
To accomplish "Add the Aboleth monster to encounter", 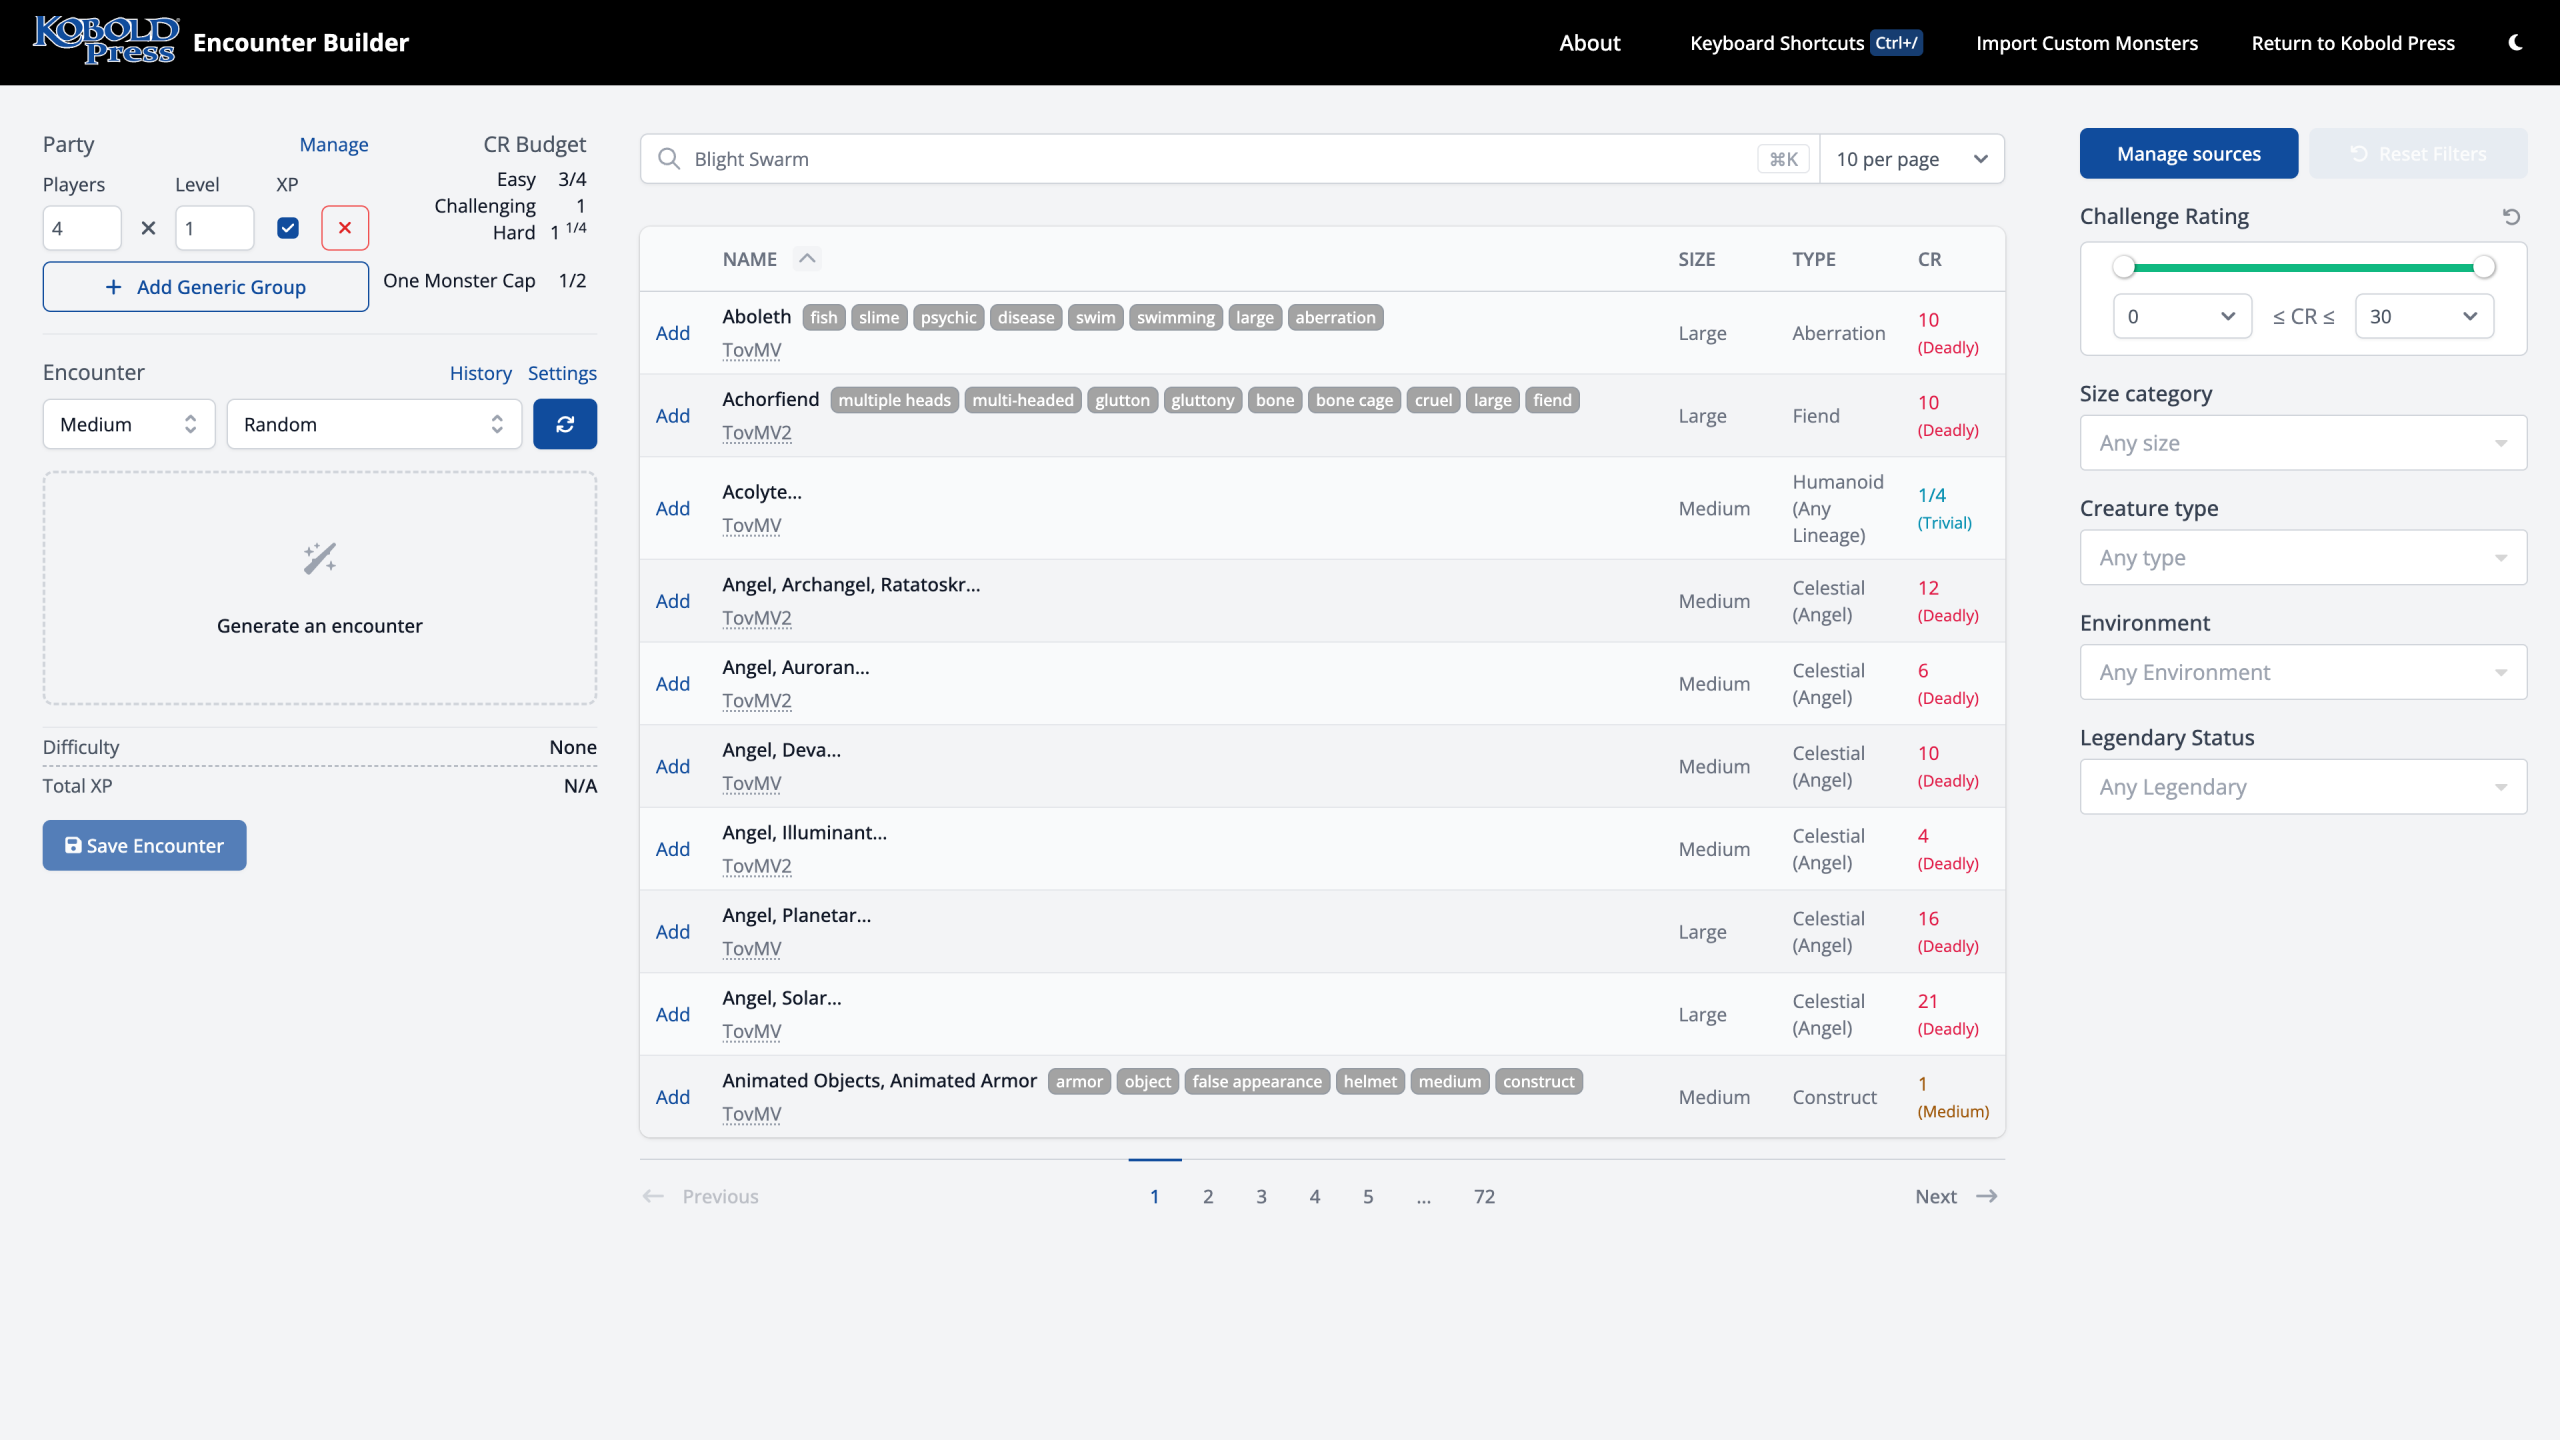I will coord(672,333).
